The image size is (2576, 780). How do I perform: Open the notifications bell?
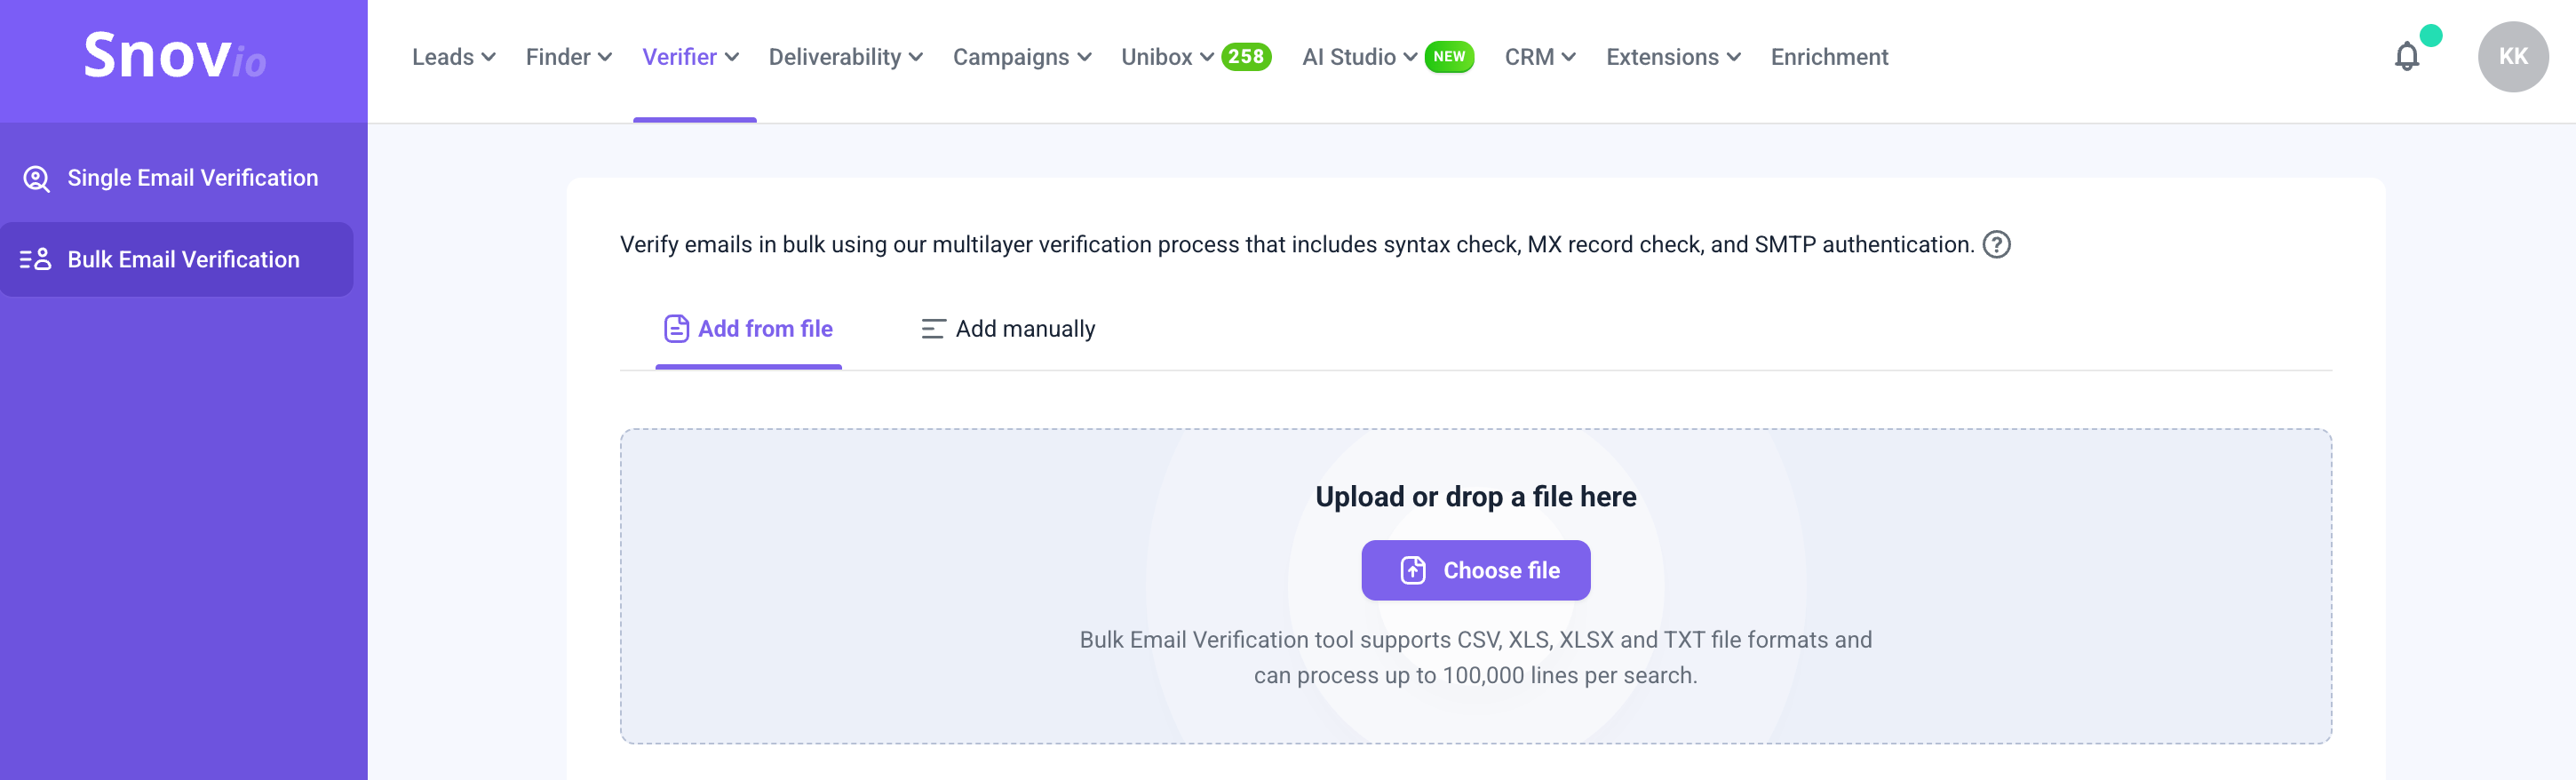(2407, 57)
